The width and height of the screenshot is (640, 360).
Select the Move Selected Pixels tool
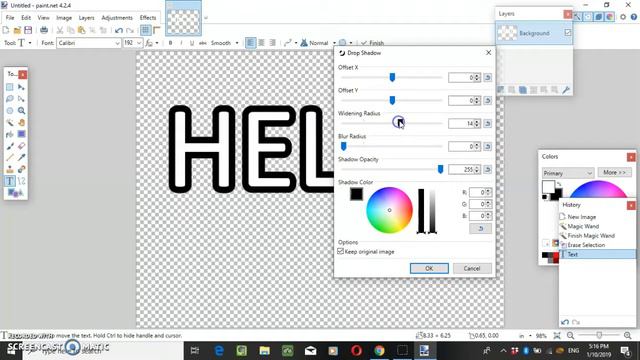coord(21,87)
